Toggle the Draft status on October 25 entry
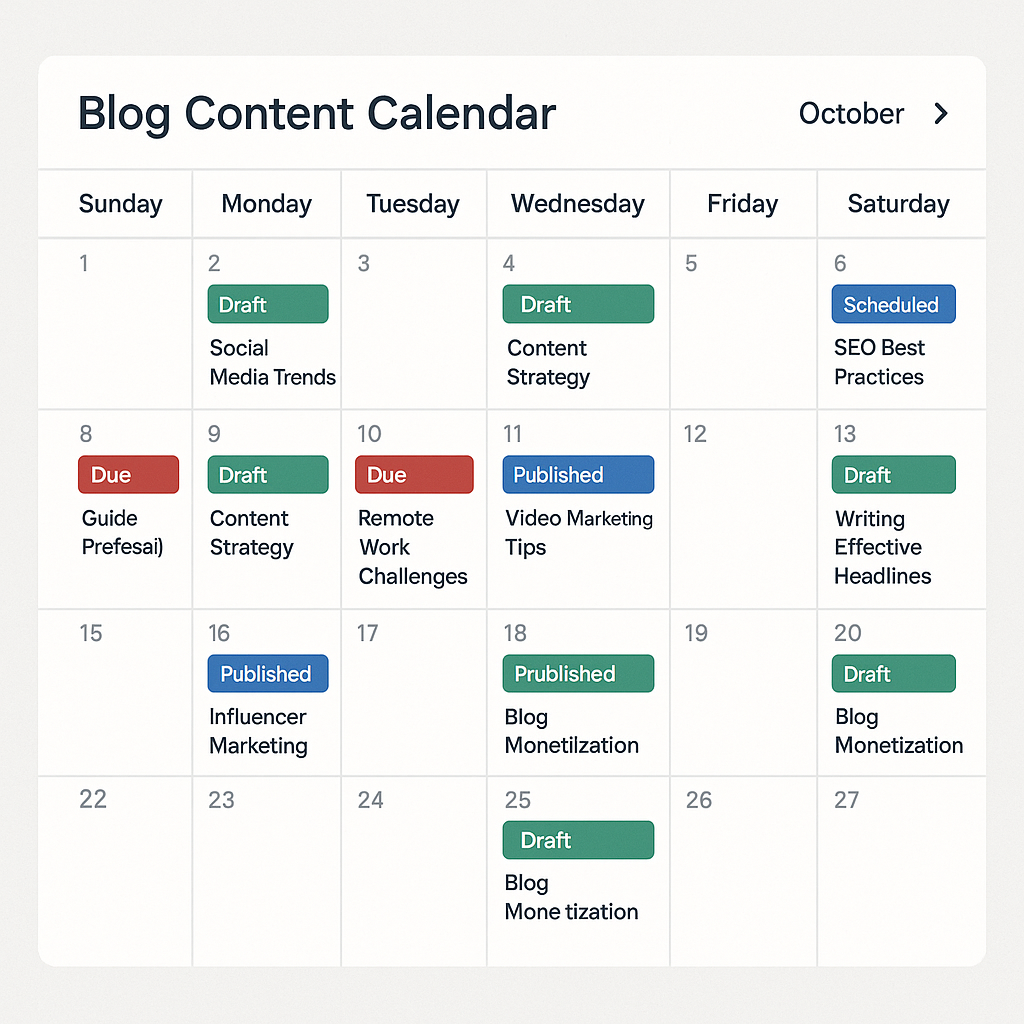Screen dimensions: 1024x1024 [x=578, y=840]
